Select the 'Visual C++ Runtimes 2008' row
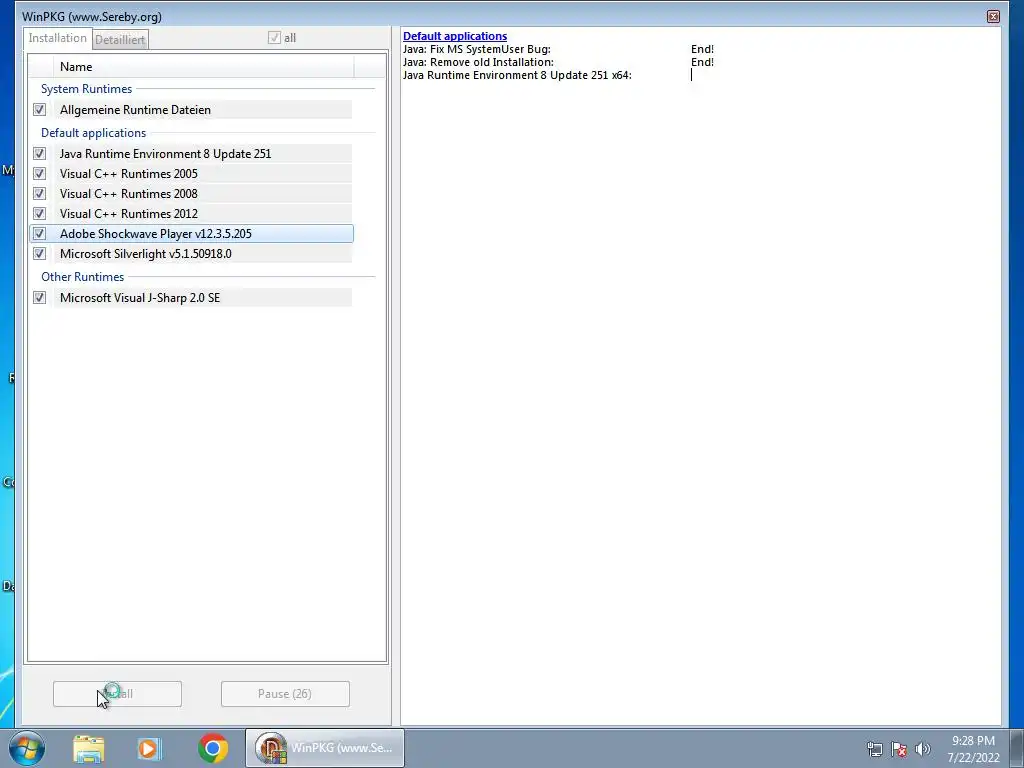The height and width of the screenshot is (768, 1024). (191, 193)
